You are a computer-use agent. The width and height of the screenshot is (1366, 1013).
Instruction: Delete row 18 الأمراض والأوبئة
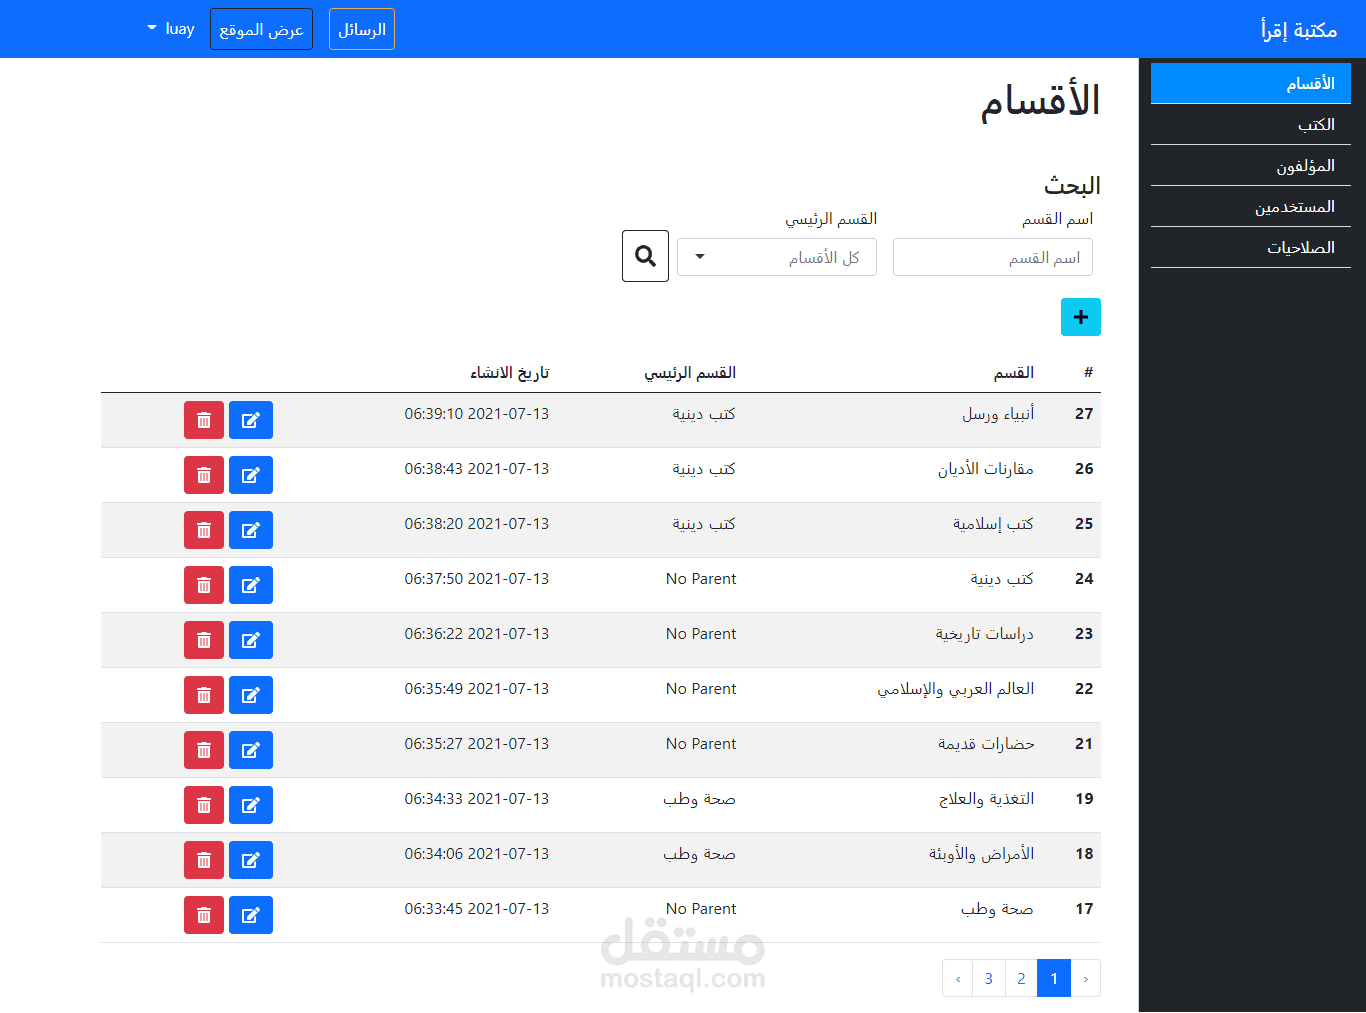pyautogui.click(x=204, y=860)
